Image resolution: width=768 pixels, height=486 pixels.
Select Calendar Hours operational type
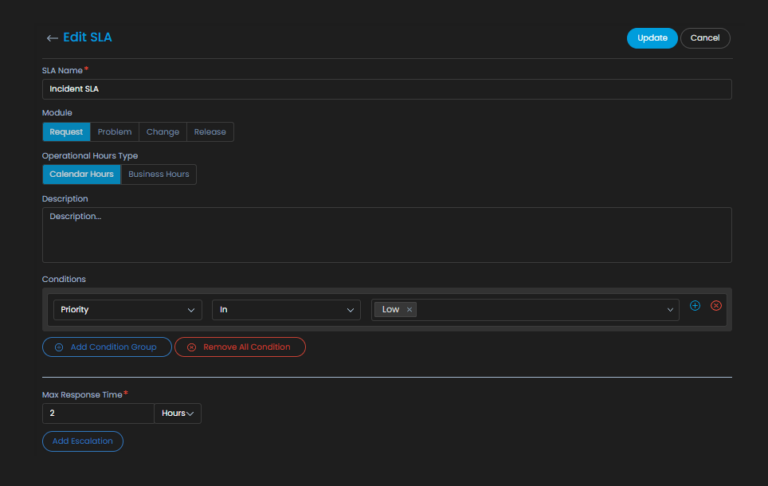[x=81, y=174]
